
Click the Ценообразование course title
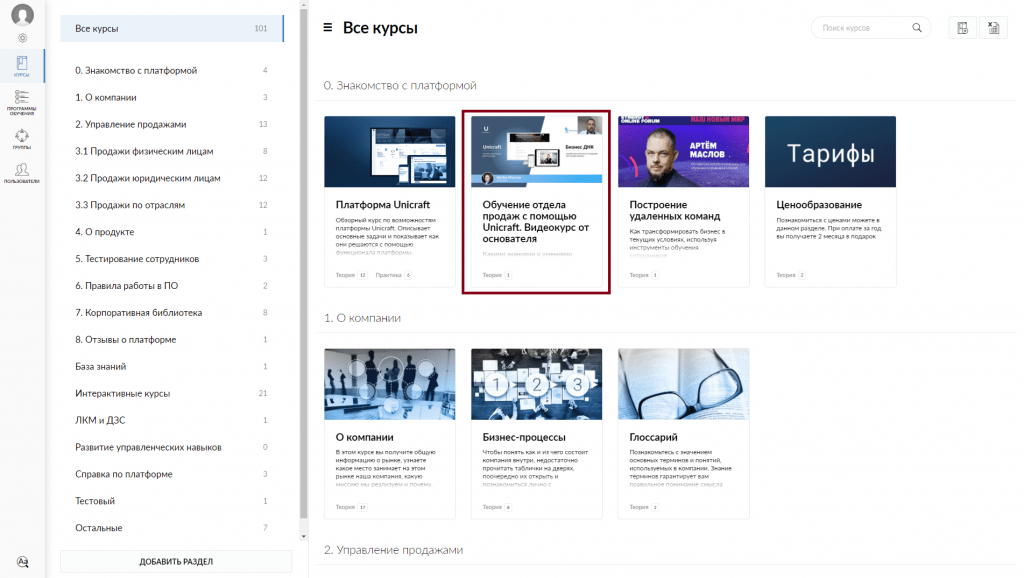click(819, 204)
